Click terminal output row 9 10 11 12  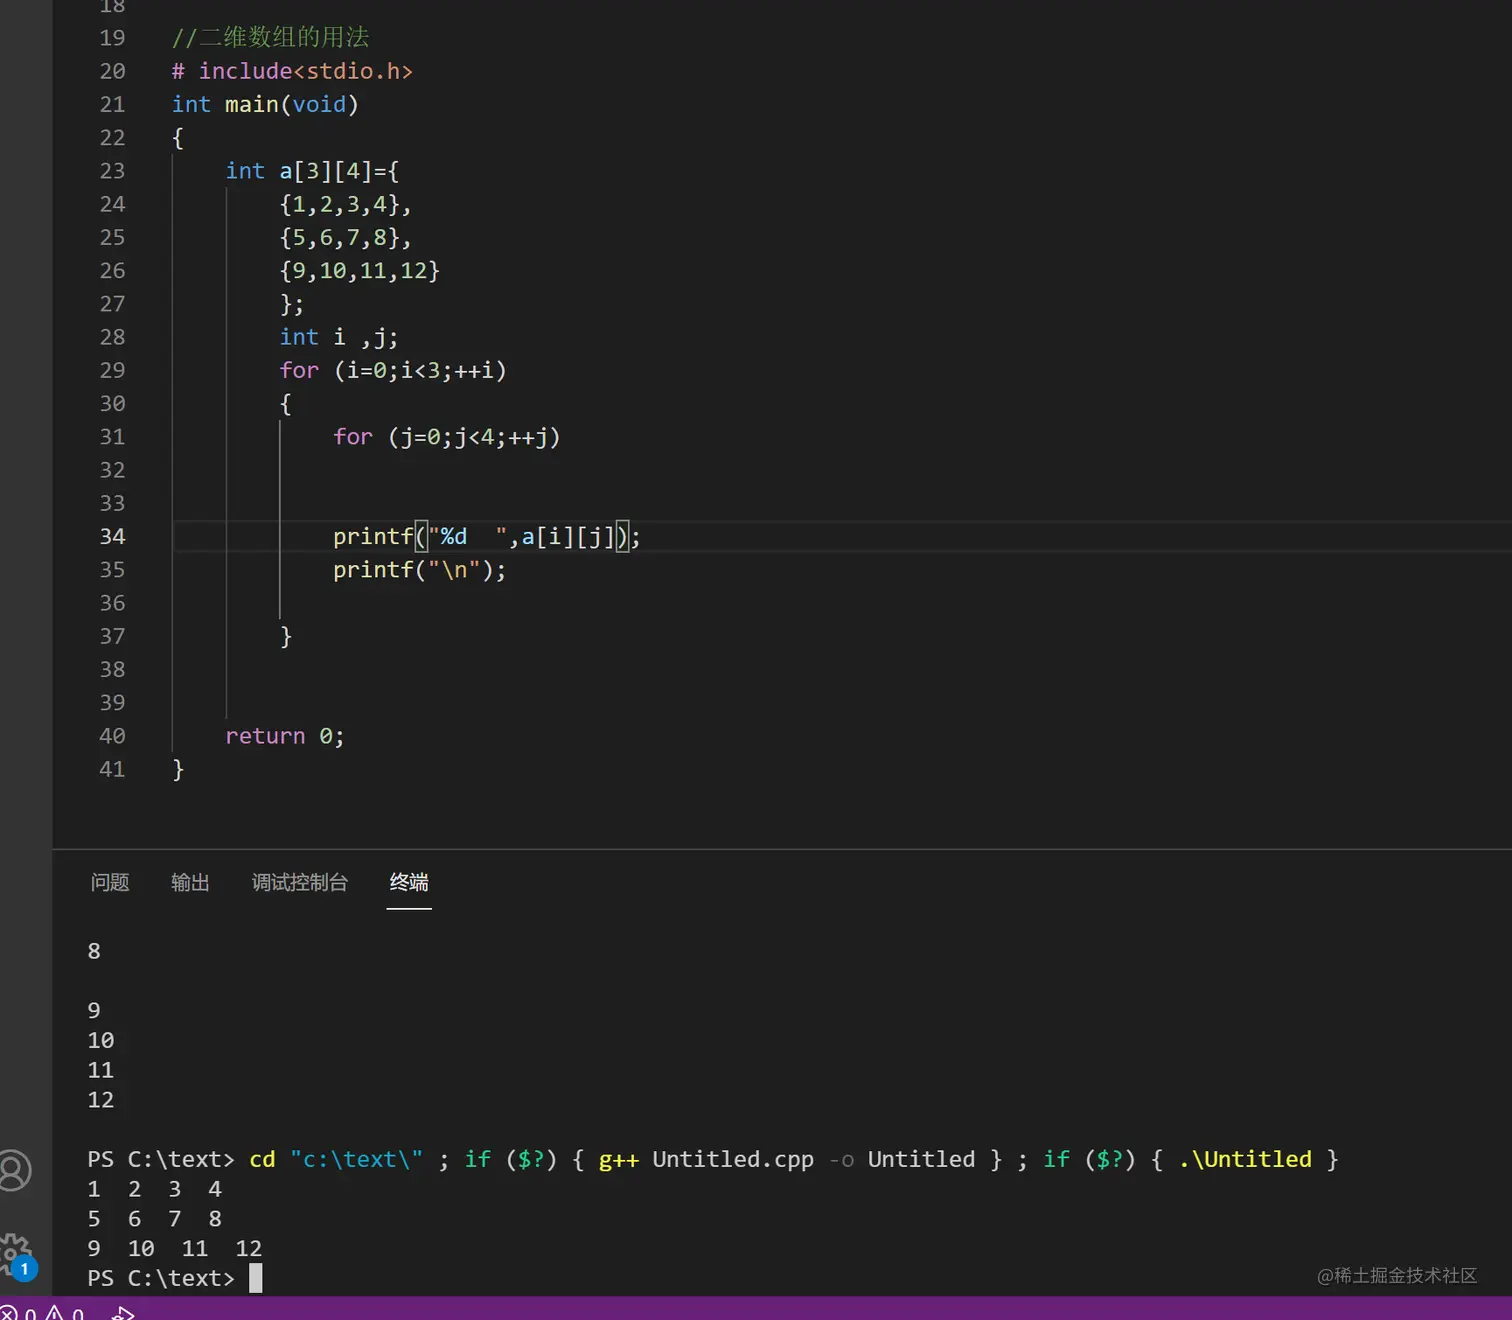175,1248
